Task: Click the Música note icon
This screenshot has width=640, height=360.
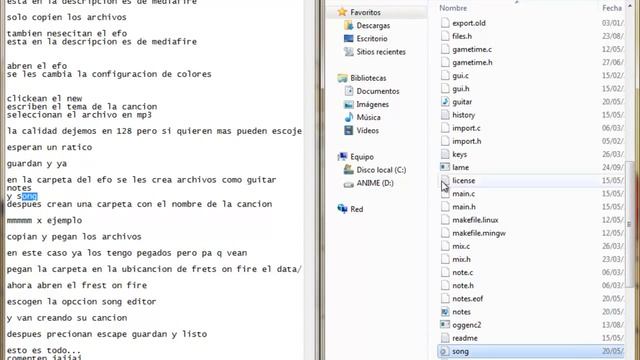Action: 349,117
